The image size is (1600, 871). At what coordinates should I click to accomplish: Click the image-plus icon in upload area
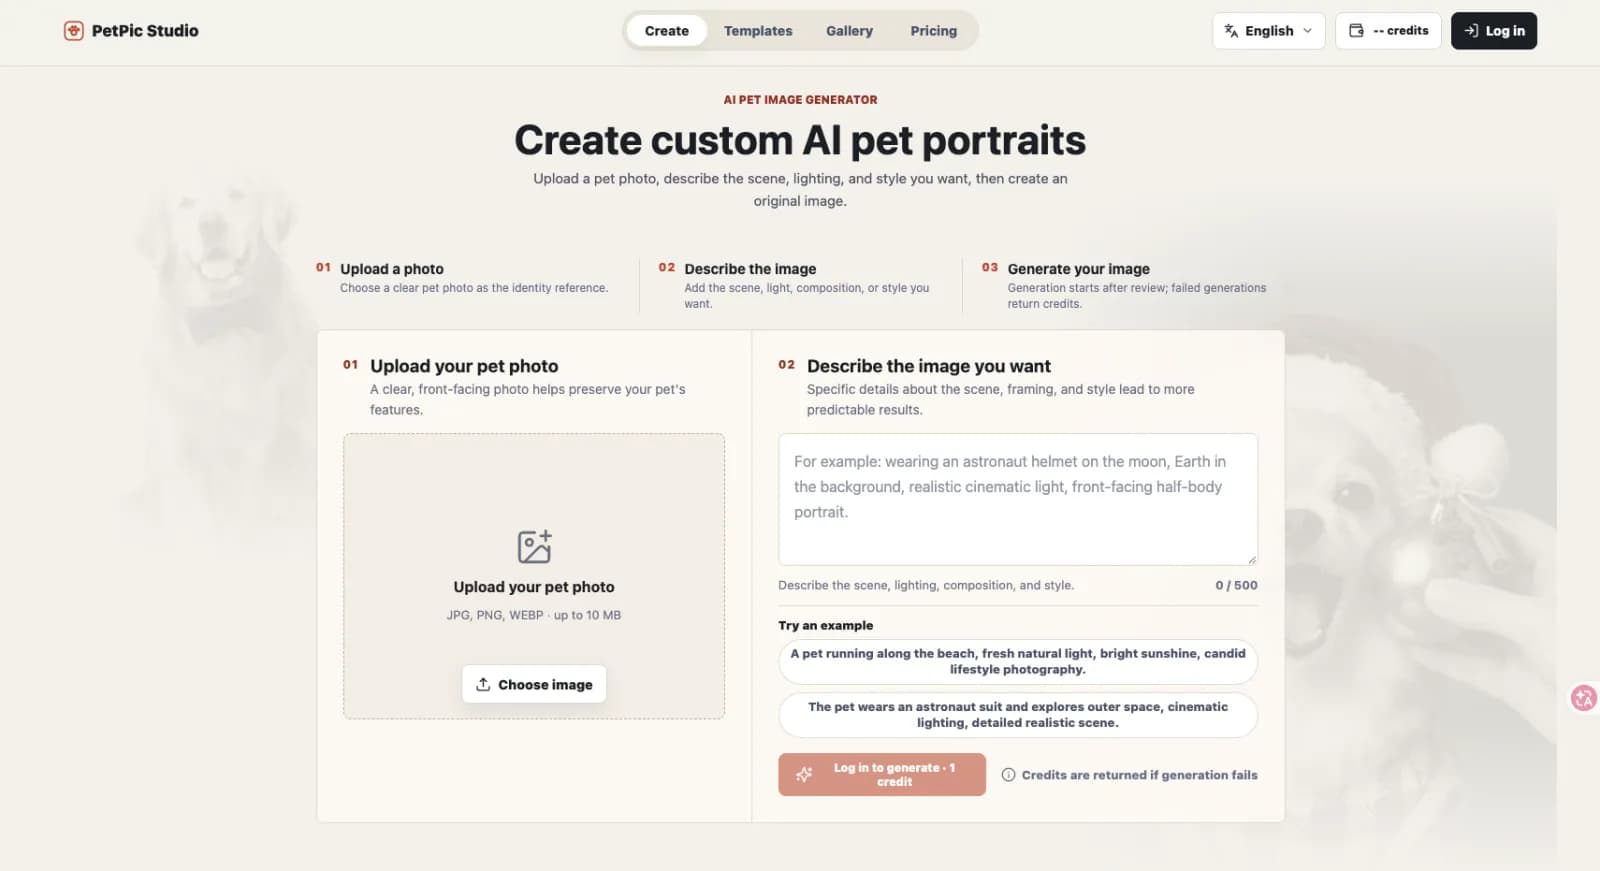click(534, 547)
